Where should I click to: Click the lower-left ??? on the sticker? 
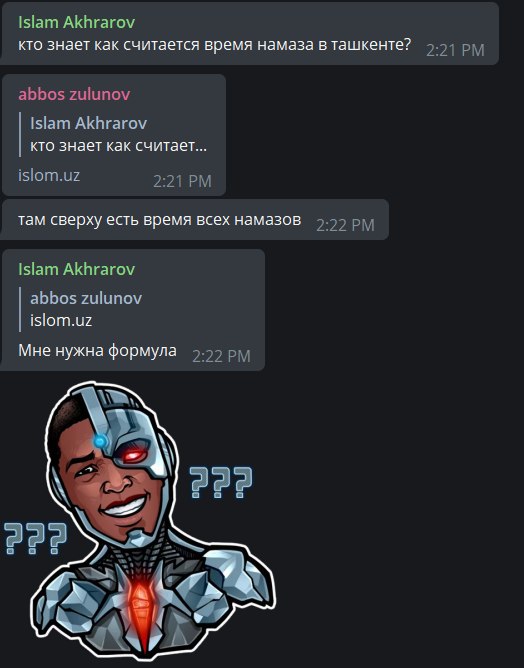[36, 538]
